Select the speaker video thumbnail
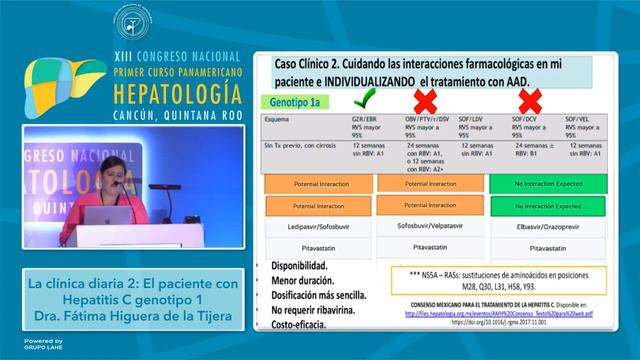Screen dimensions: 640x360 (x=133, y=187)
